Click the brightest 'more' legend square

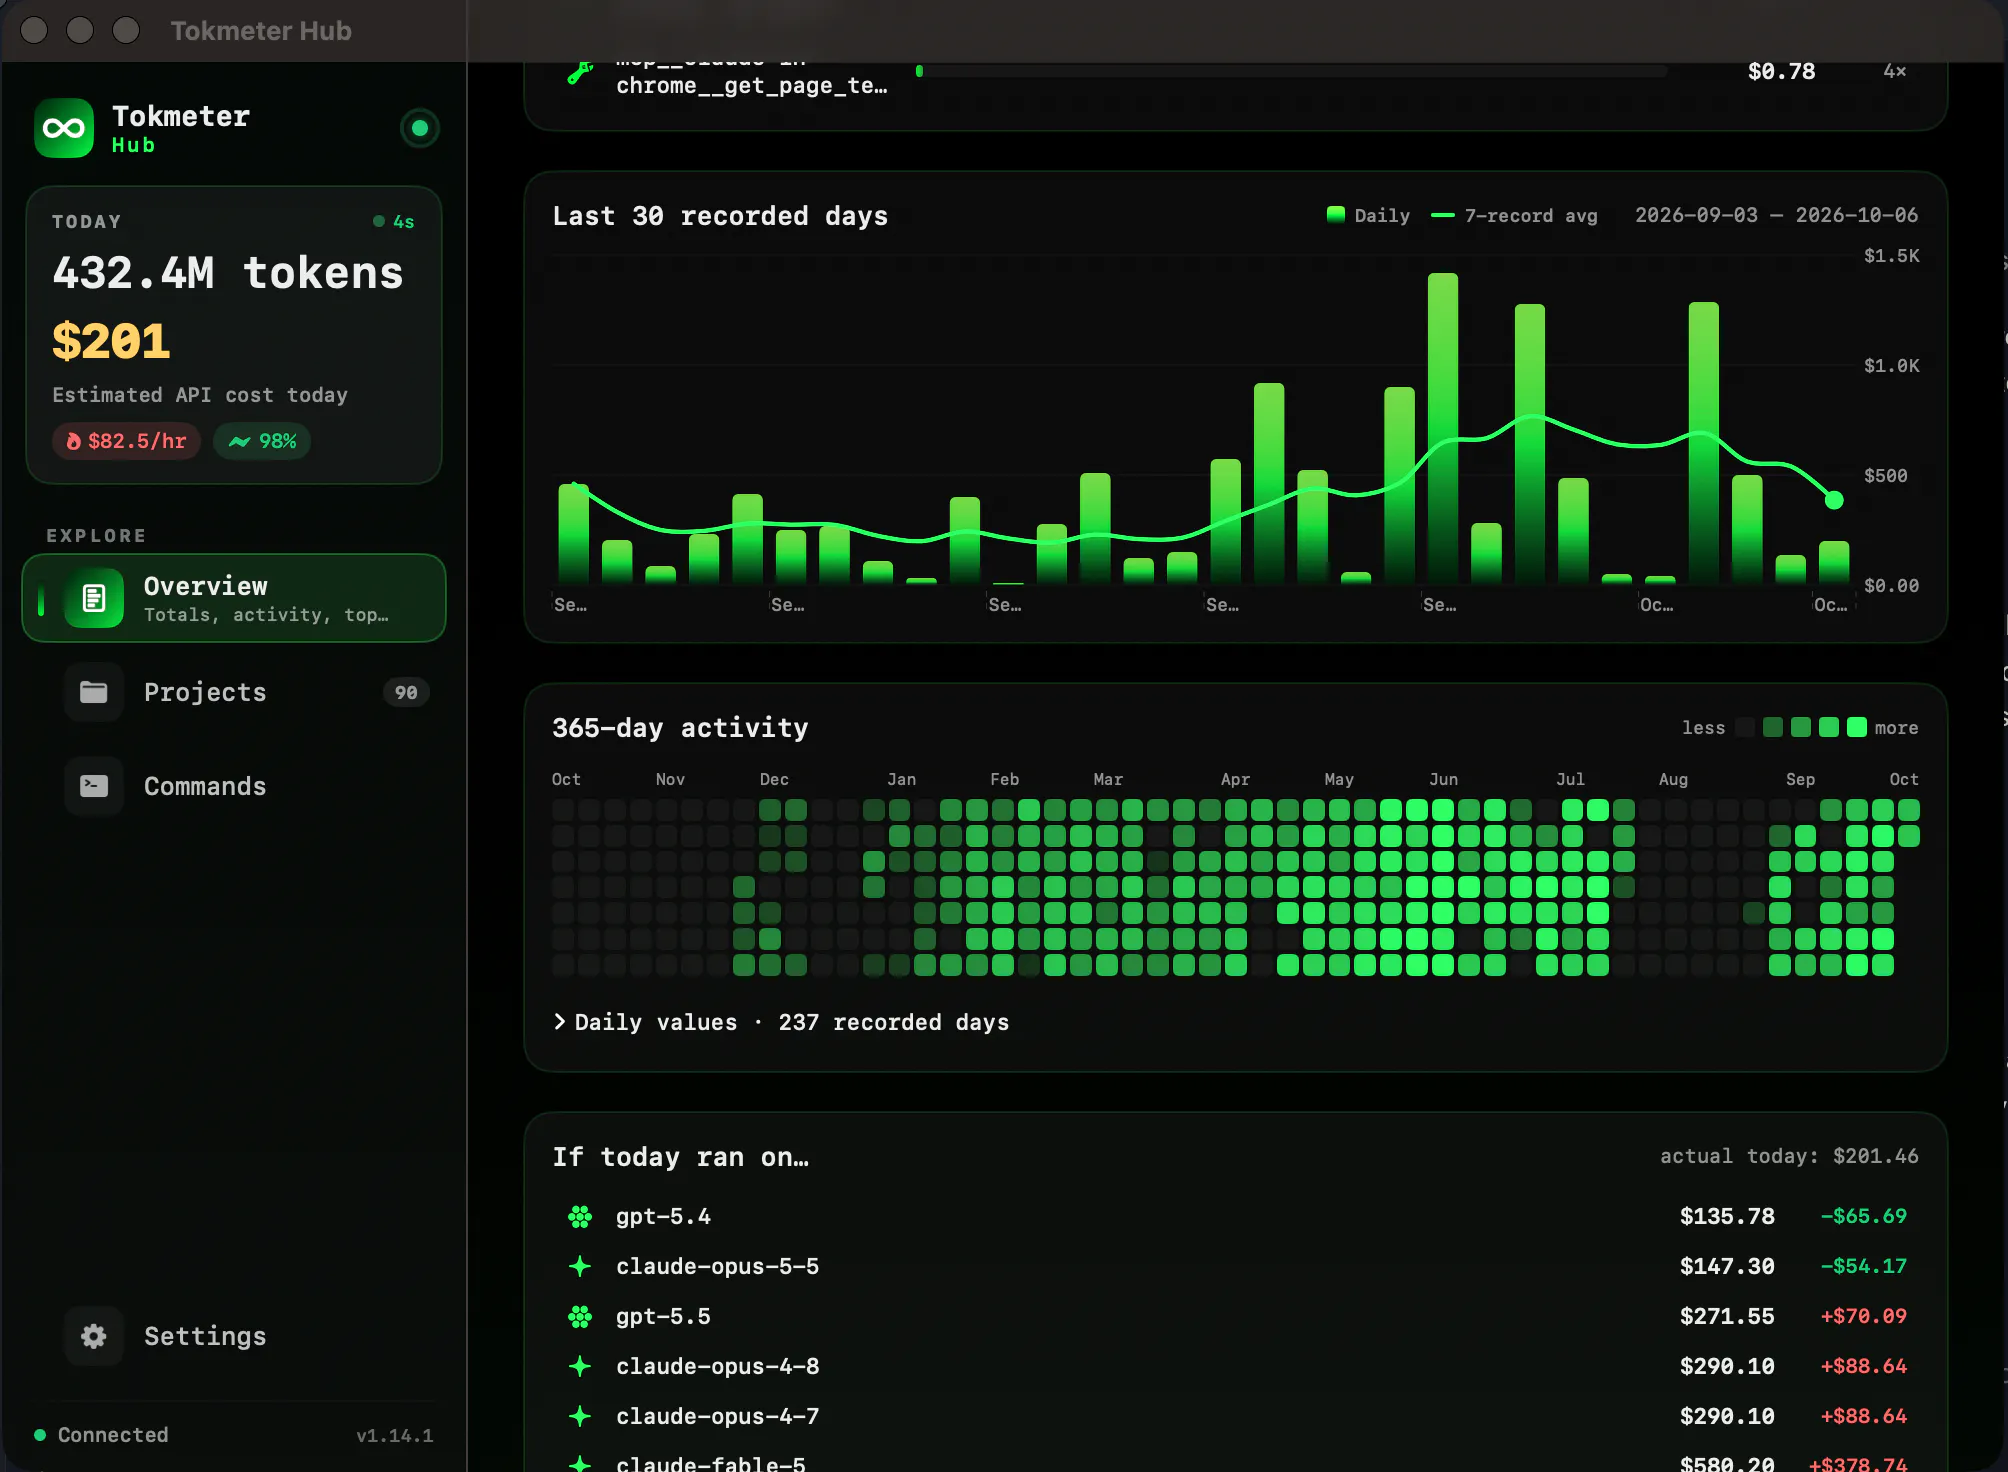click(1857, 727)
